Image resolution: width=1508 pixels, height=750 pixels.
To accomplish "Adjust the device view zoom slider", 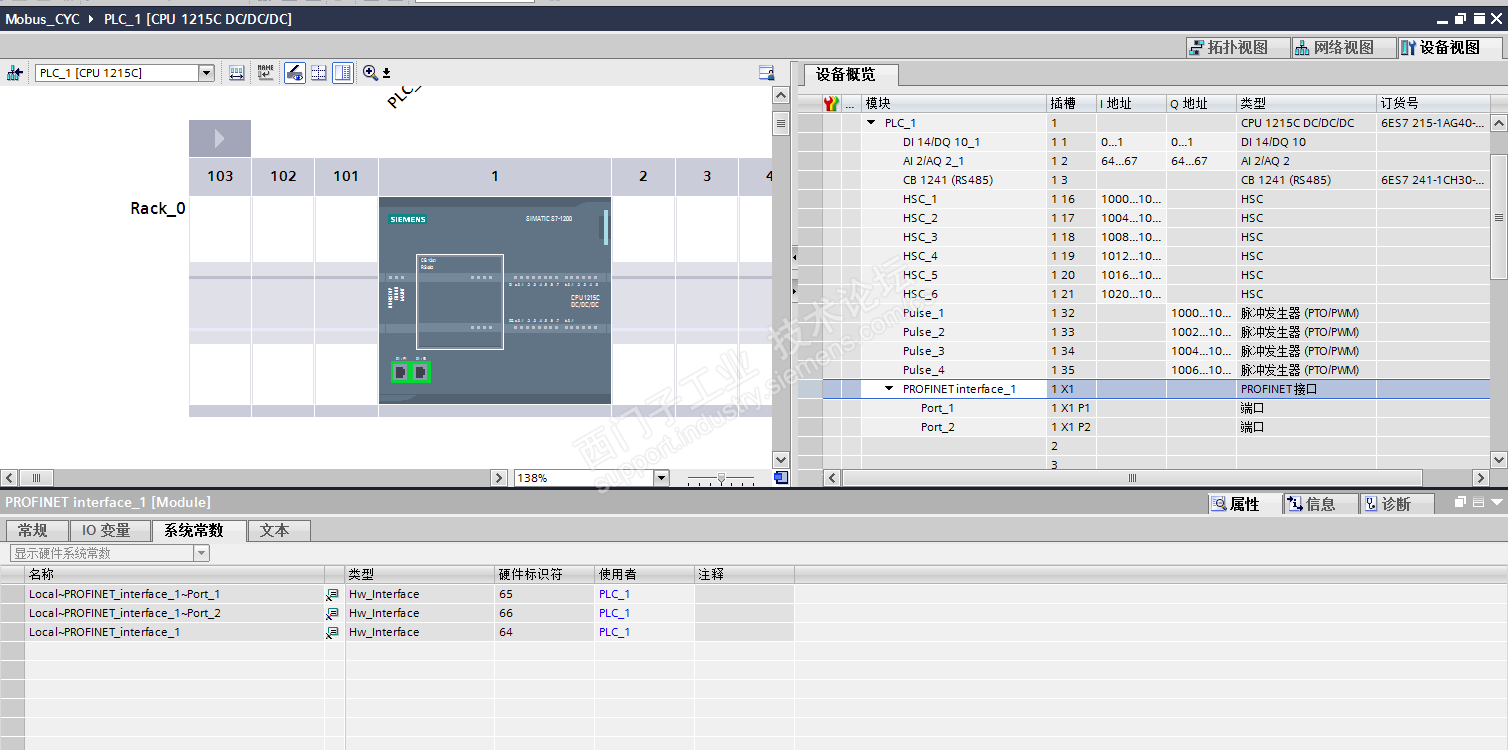I will (x=721, y=478).
